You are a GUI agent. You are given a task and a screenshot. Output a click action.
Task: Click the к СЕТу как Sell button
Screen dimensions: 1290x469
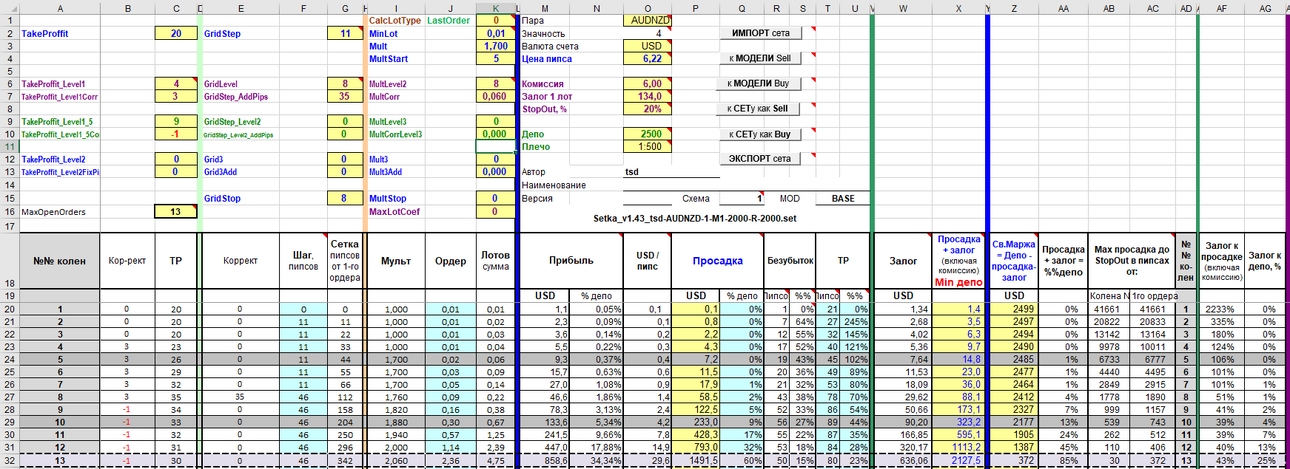coord(760,108)
